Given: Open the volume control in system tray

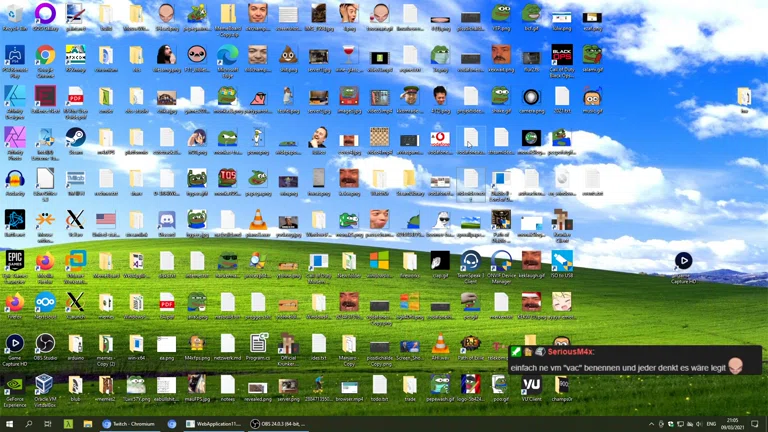Looking at the screenshot, I should point(697,424).
